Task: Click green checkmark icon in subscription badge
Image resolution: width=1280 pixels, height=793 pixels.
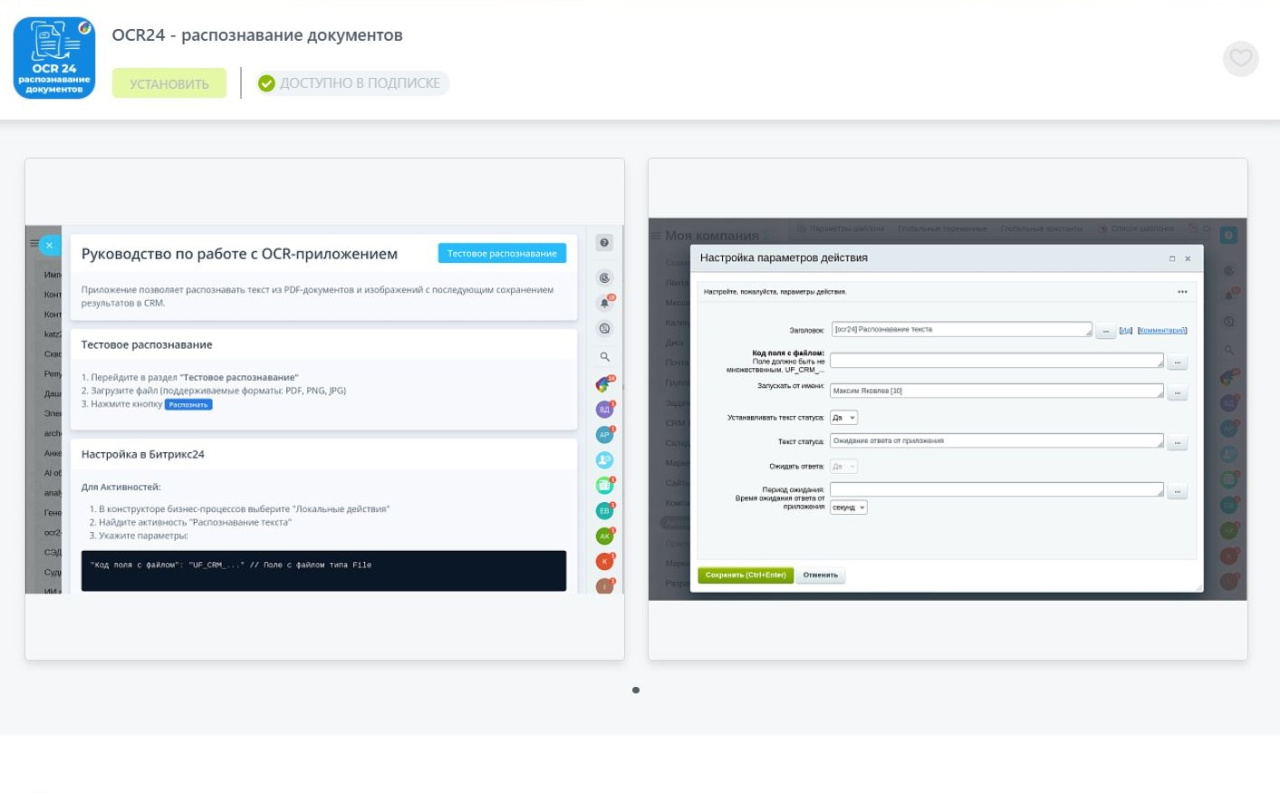Action: click(x=266, y=83)
